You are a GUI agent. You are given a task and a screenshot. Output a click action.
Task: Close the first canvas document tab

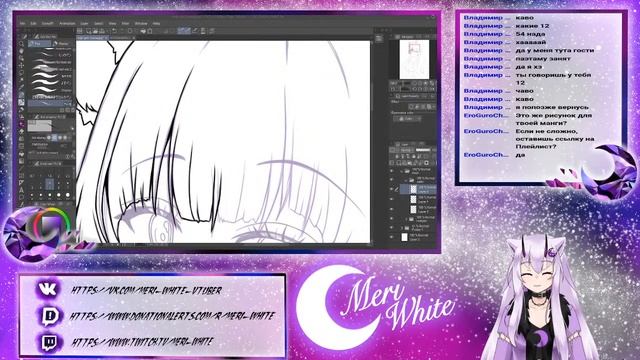coord(106,38)
